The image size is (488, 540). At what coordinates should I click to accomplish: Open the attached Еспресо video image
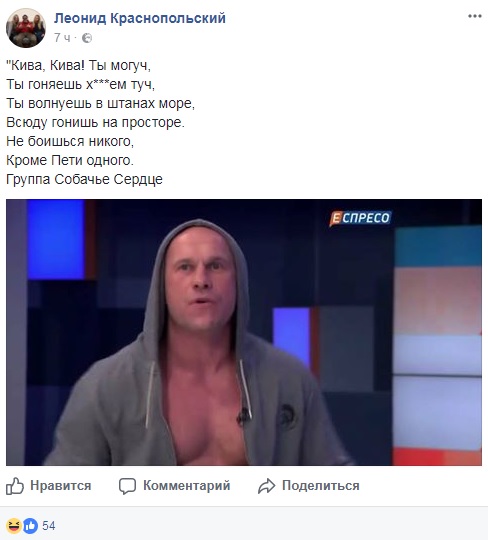pos(244,332)
